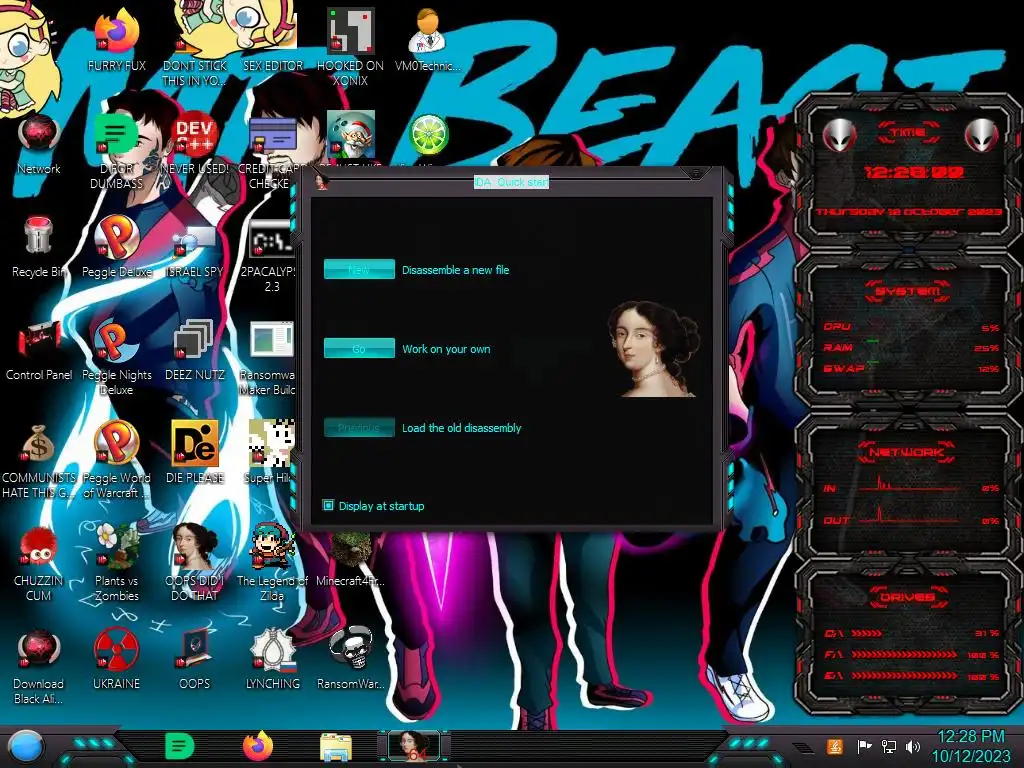Open the green chat app in taskbar

180,746
